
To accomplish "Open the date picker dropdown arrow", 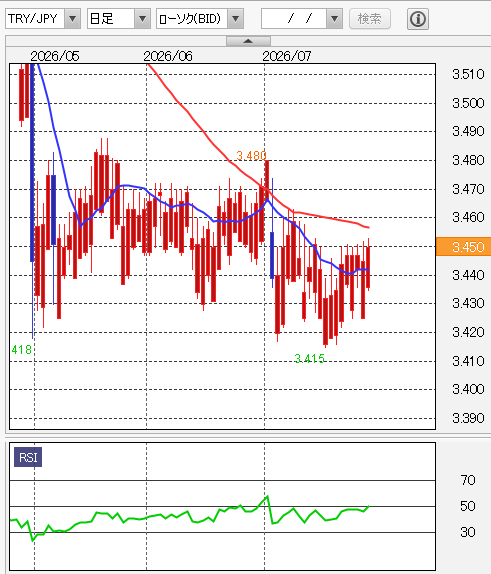I will 334,18.
